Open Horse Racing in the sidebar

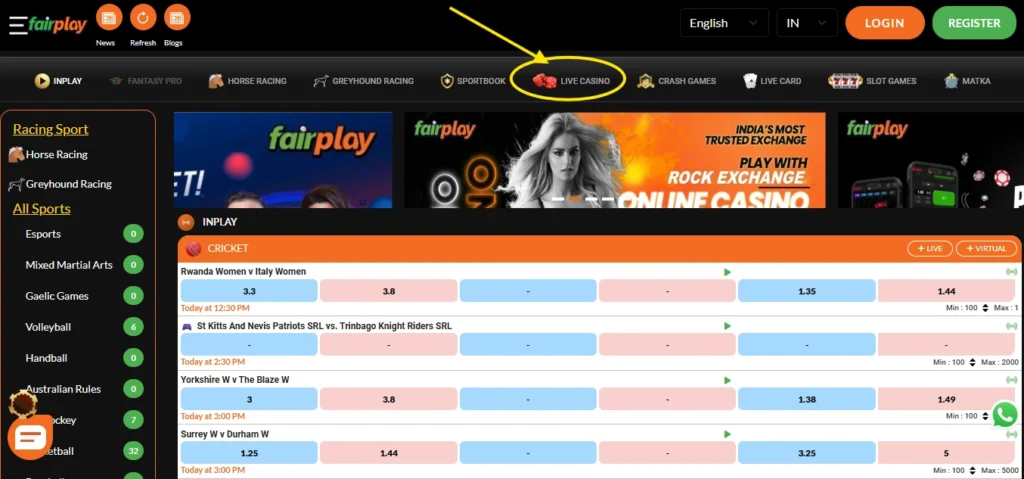[x=48, y=155]
